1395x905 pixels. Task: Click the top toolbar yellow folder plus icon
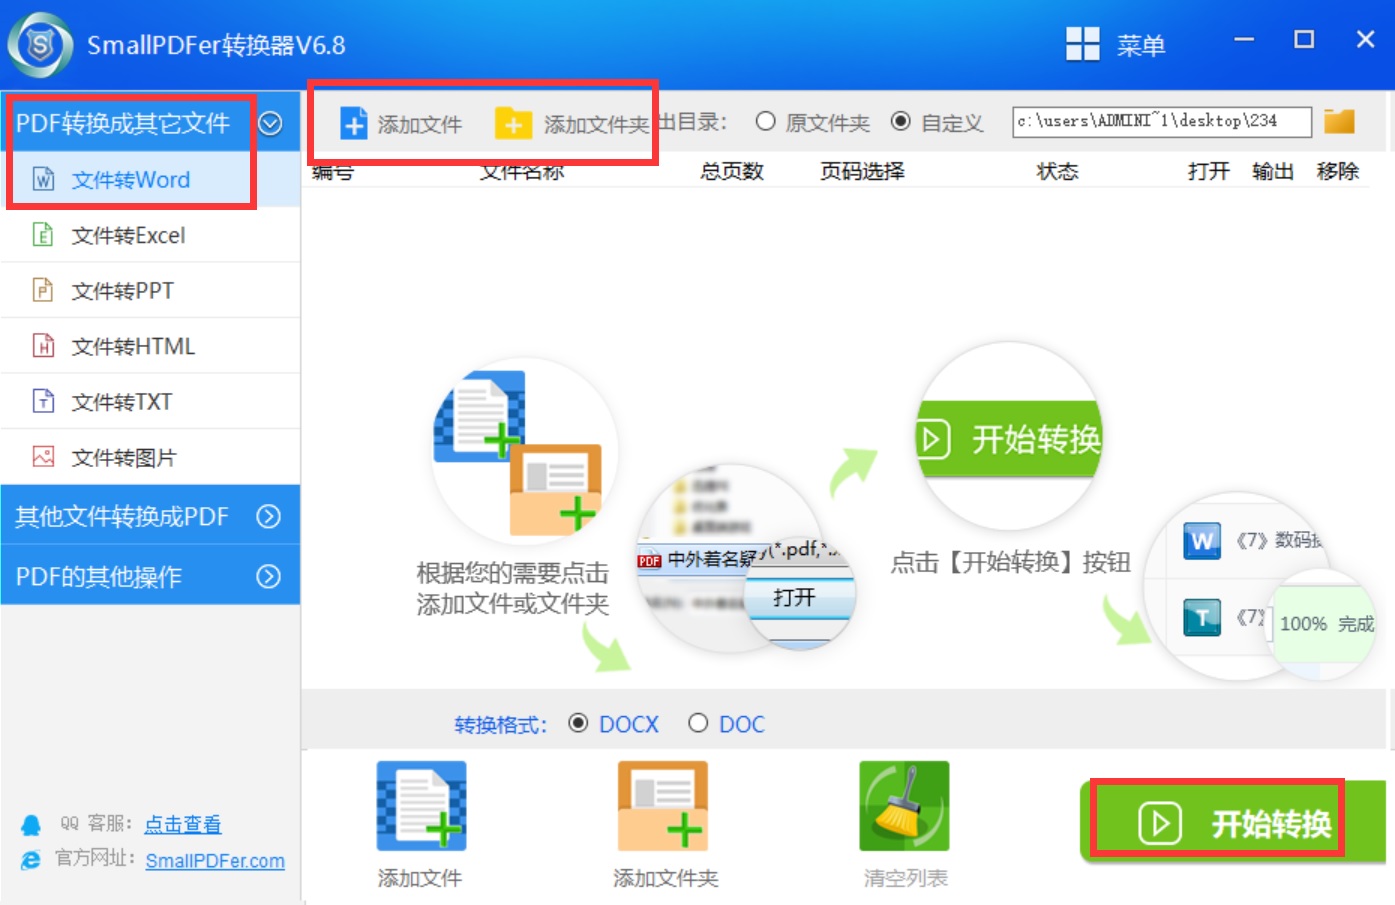[513, 123]
